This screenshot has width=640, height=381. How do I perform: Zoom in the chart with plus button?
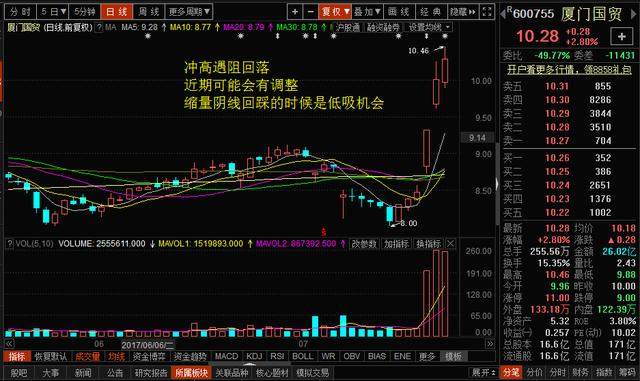point(295,11)
